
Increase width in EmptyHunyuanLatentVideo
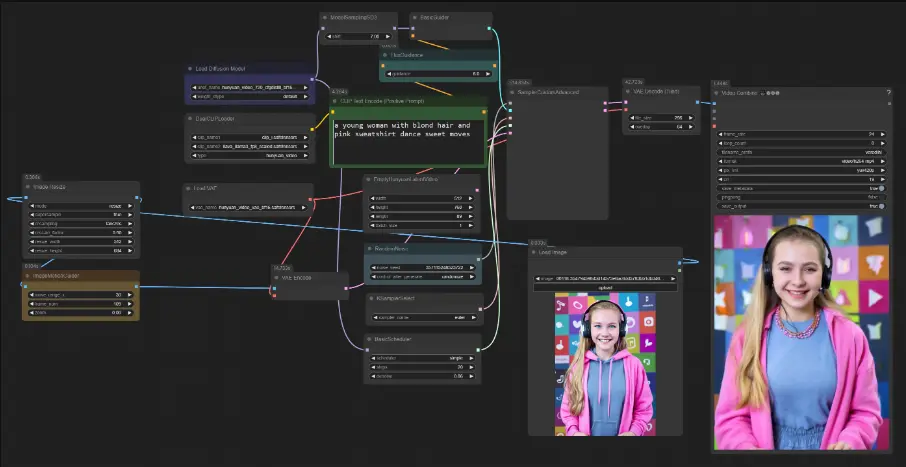(471, 198)
